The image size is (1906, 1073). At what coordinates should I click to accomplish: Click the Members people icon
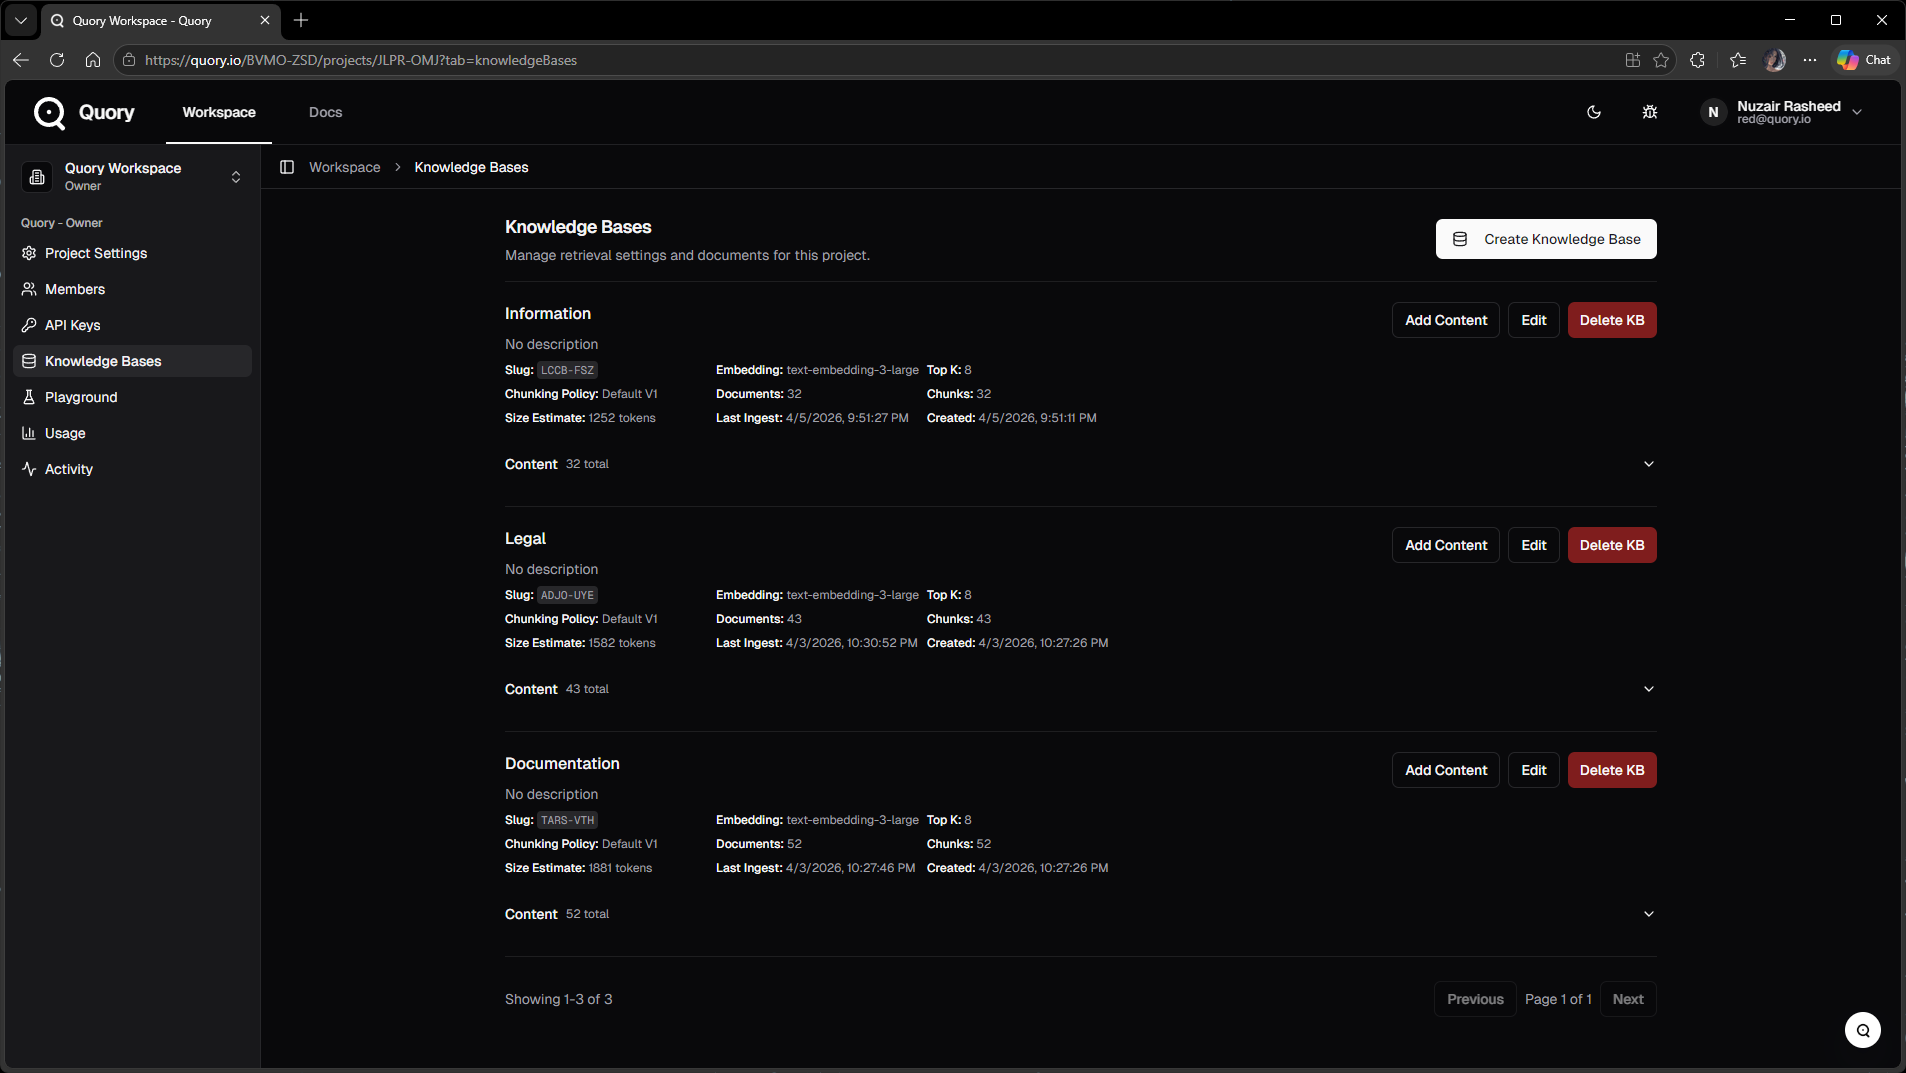pos(29,289)
